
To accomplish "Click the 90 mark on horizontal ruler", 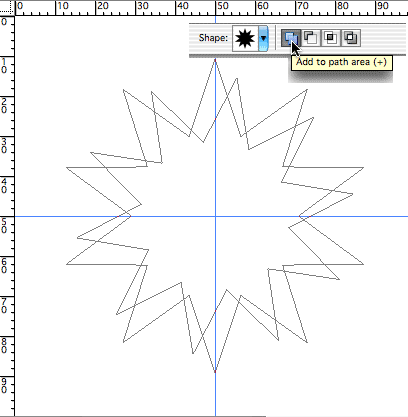I will tap(382, 6).
